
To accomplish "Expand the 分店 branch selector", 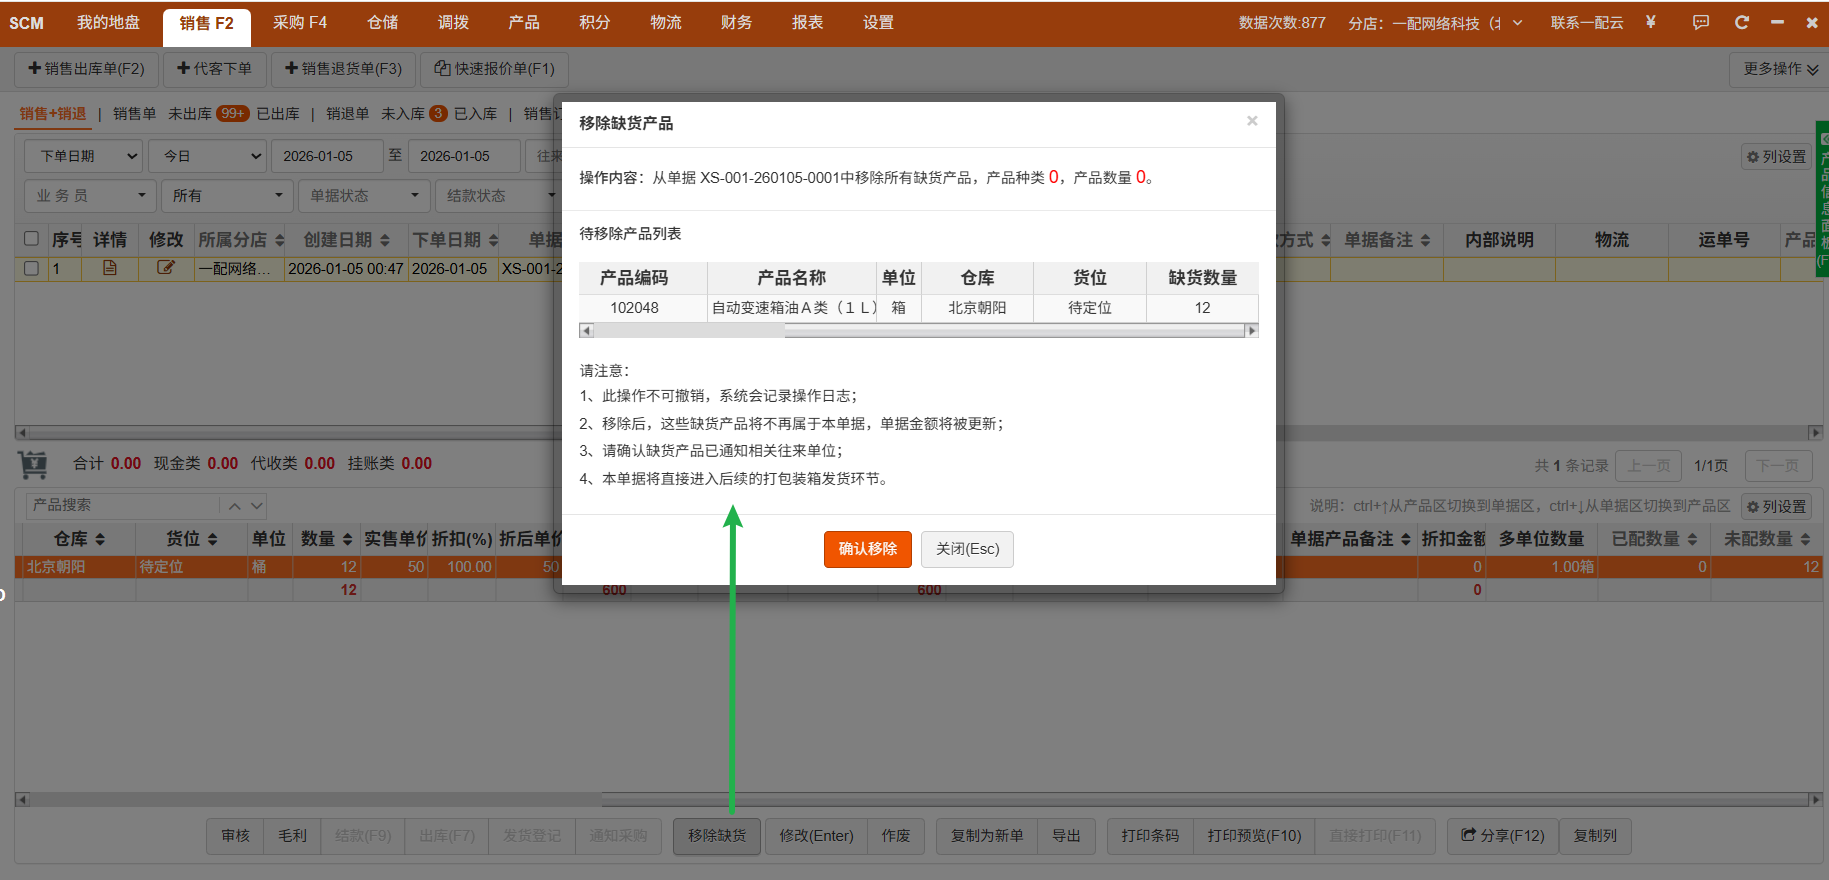I will [1517, 23].
